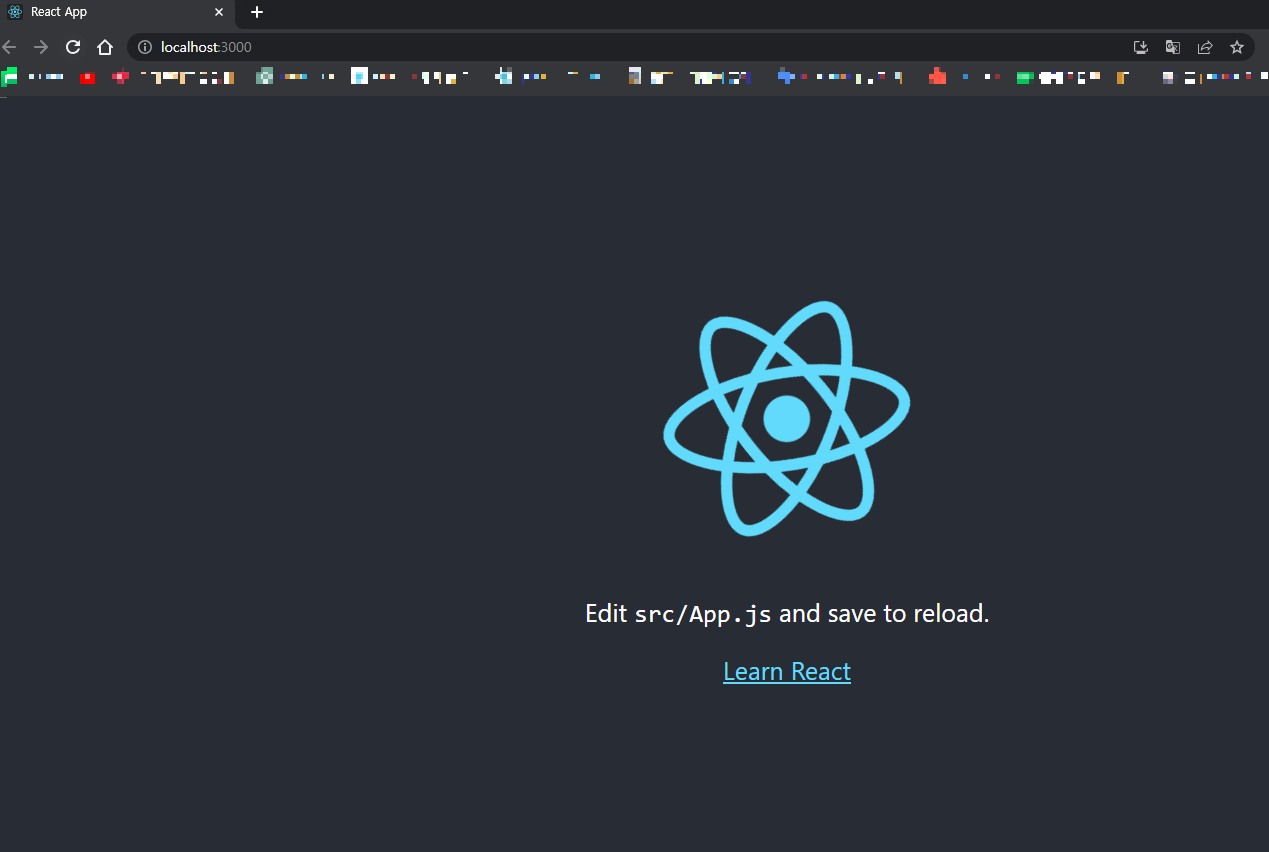Image resolution: width=1269 pixels, height=852 pixels.
Task: Reload the localhost:3000 page
Action: [x=73, y=47]
